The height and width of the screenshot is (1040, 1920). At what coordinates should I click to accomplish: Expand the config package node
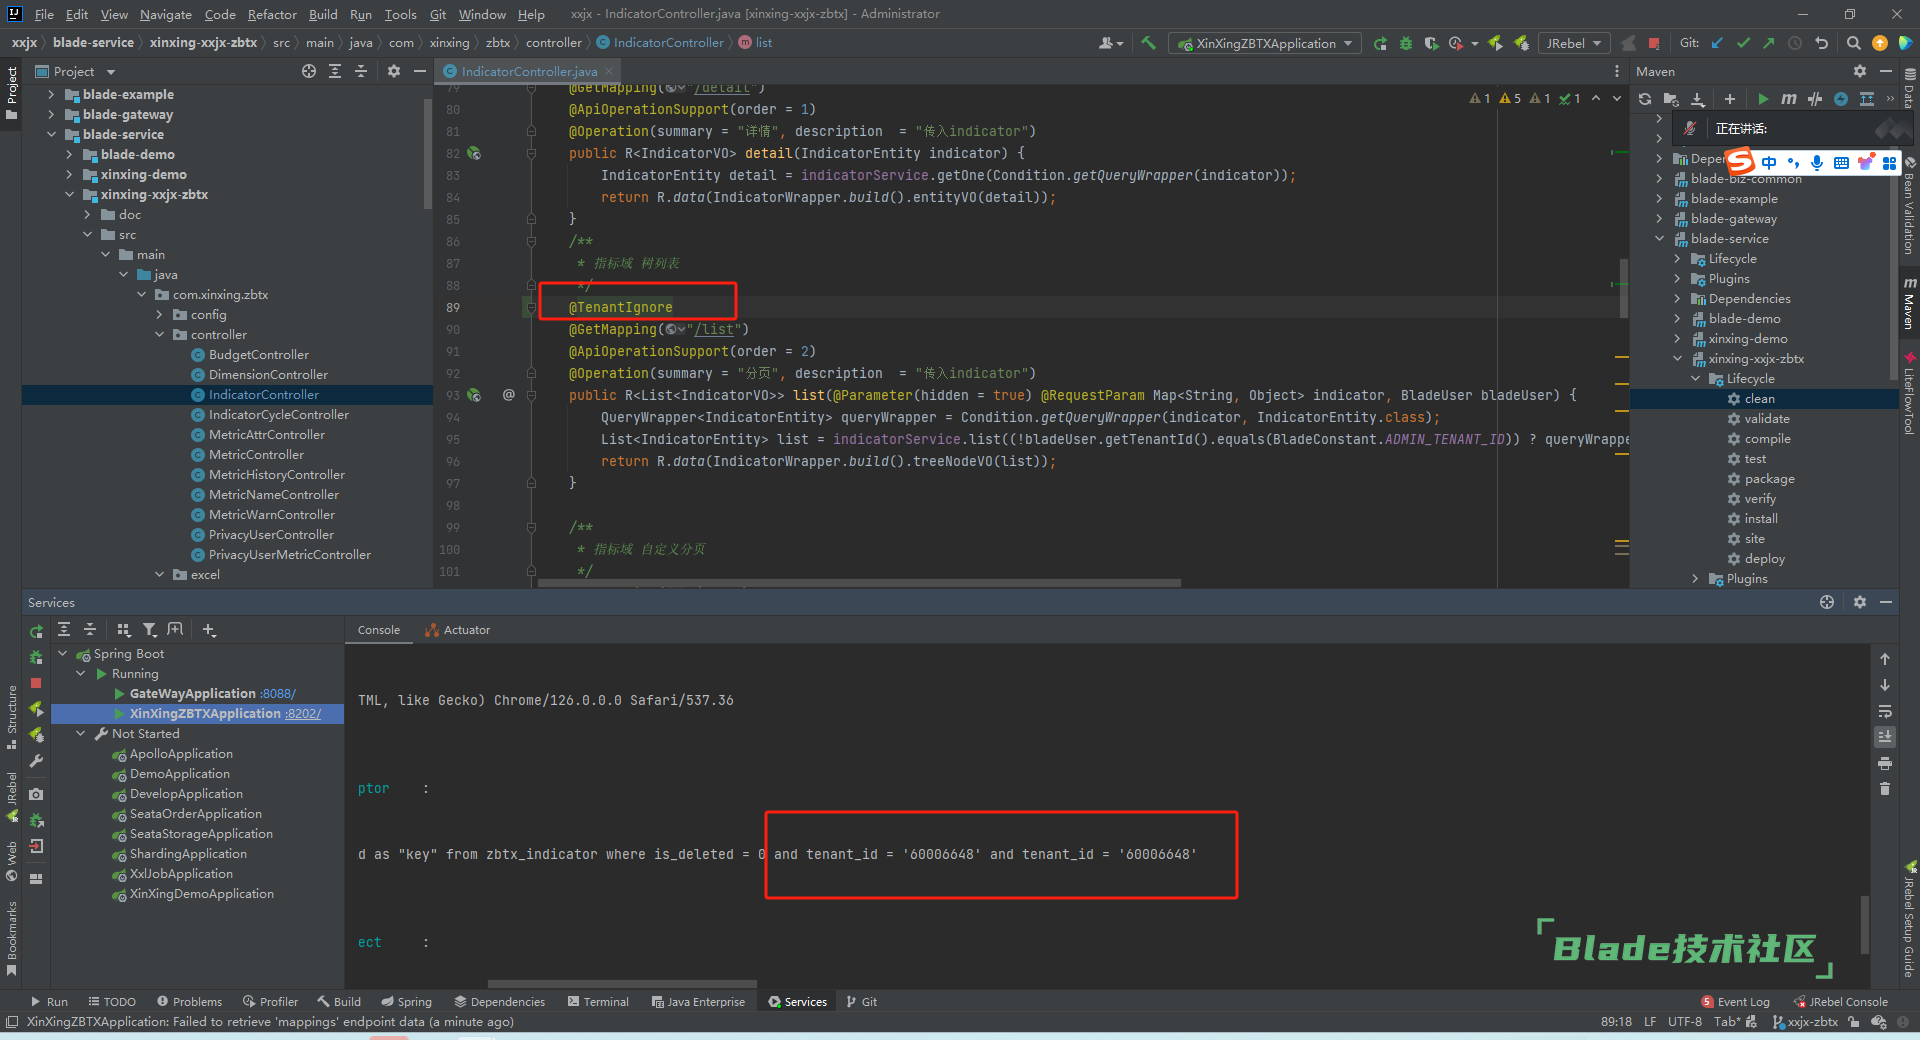pos(159,315)
